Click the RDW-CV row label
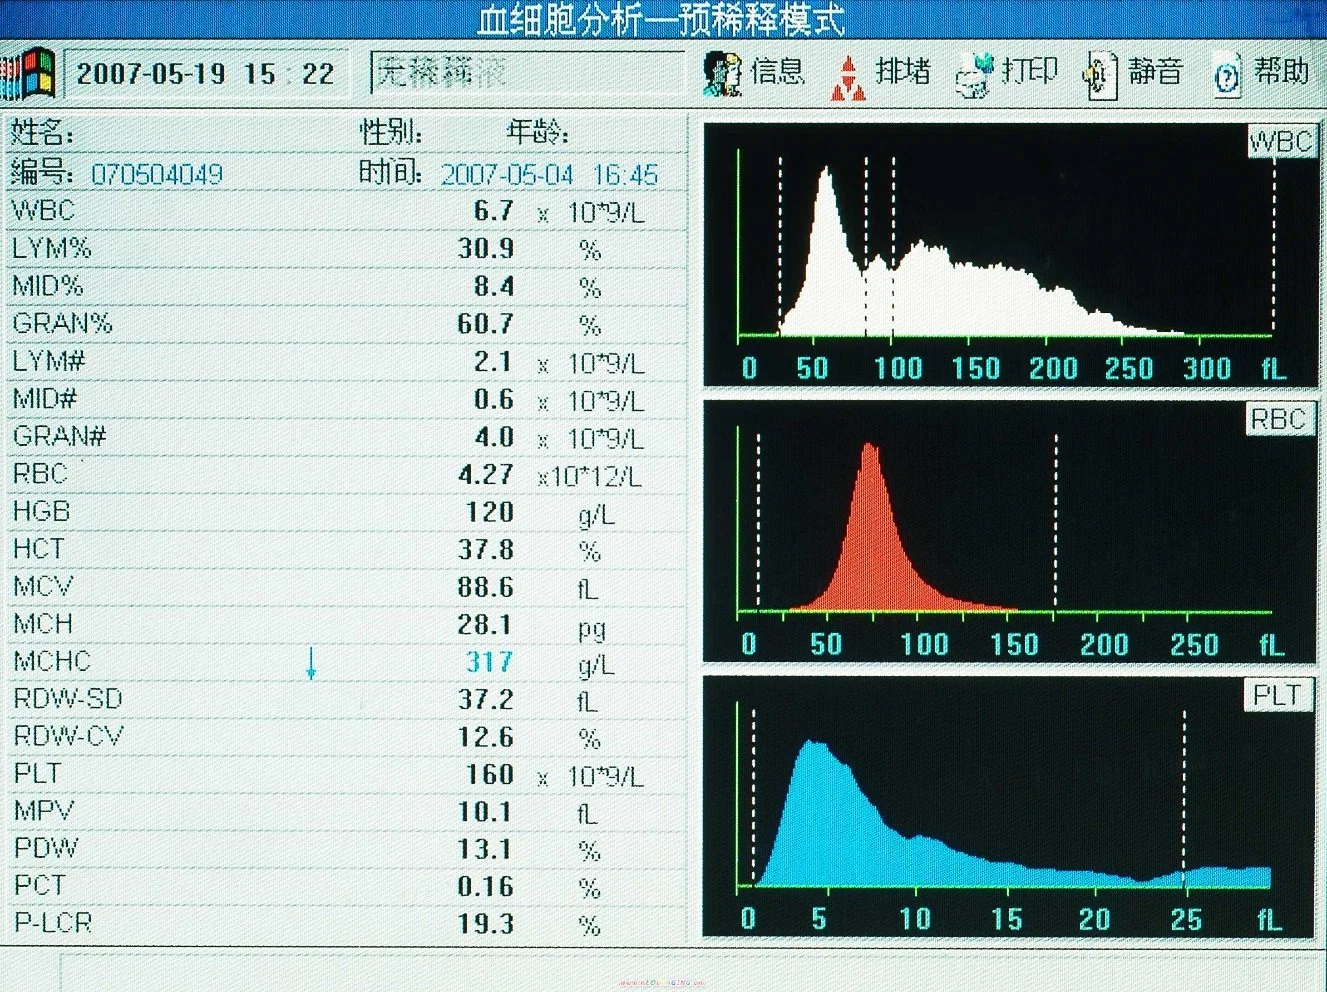Image resolution: width=1327 pixels, height=992 pixels. click(x=69, y=737)
